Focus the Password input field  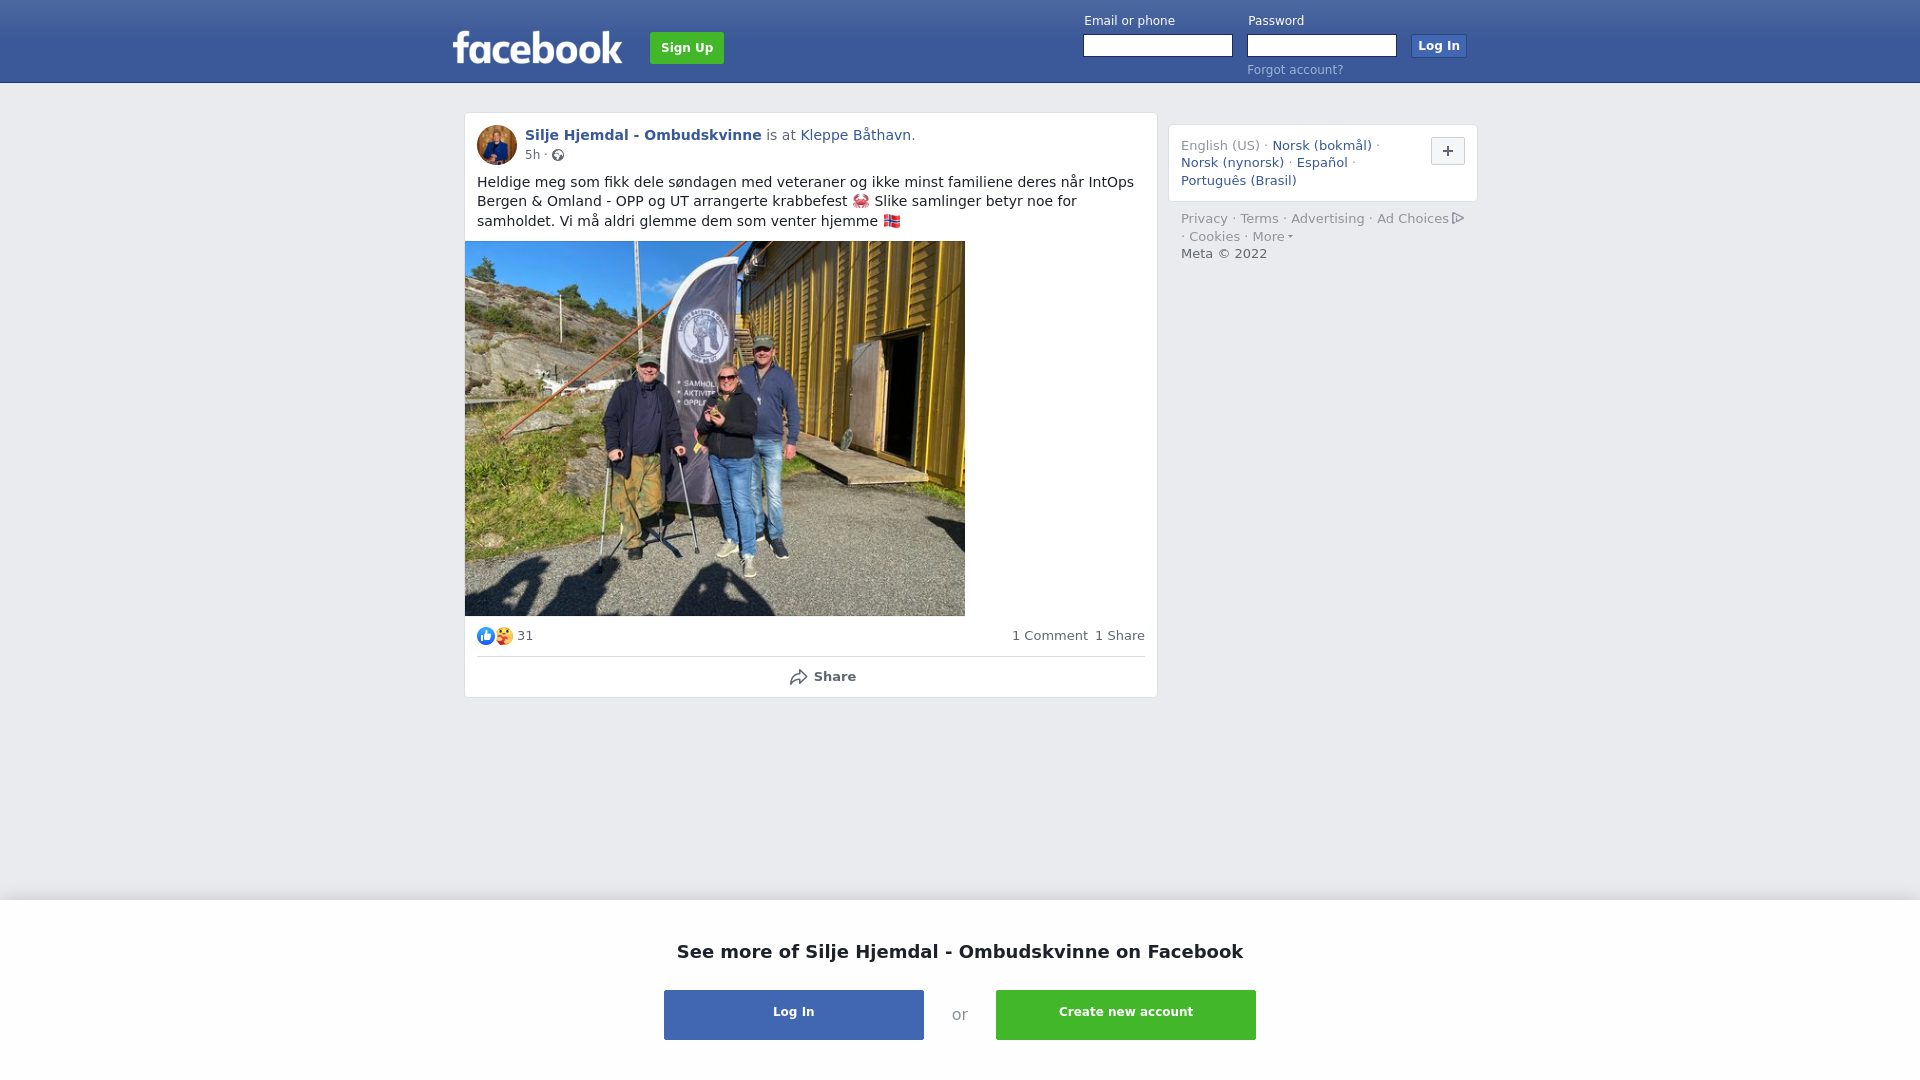point(1322,46)
